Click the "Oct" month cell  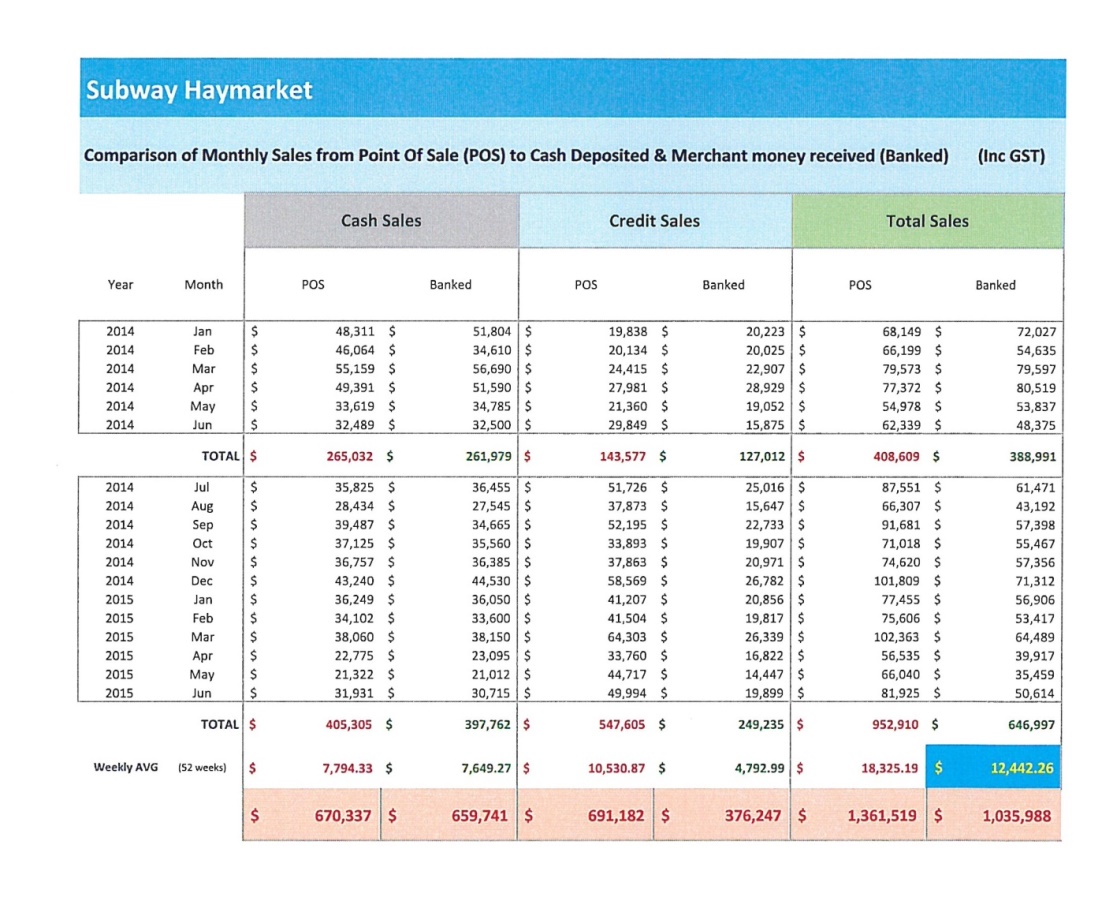point(202,543)
